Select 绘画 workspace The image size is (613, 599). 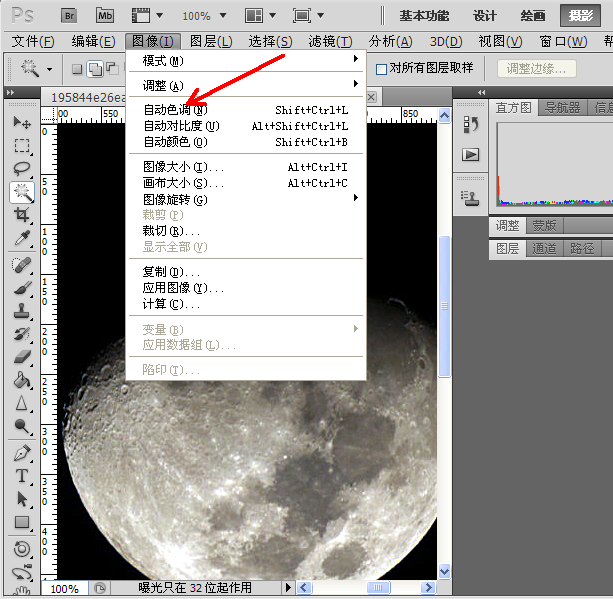[x=533, y=16]
